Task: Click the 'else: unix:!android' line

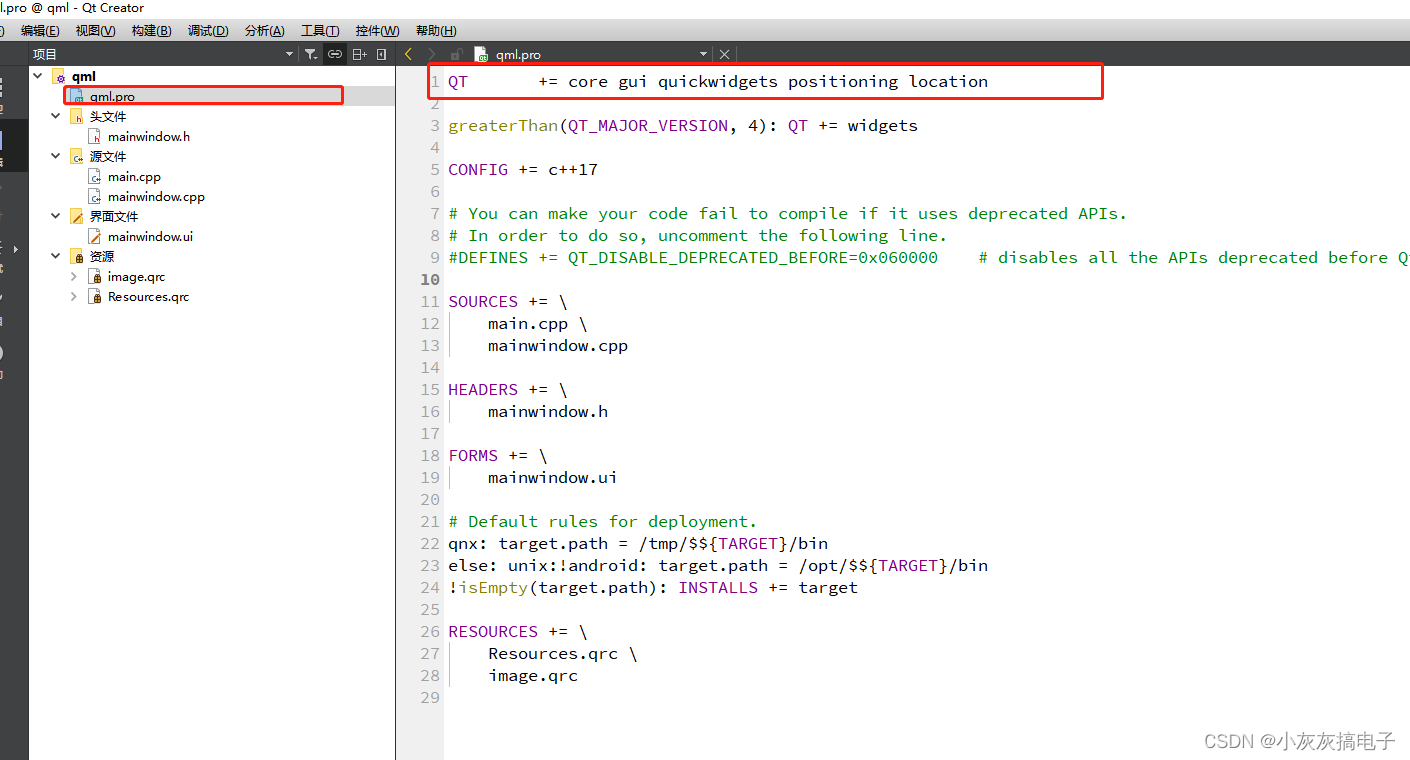Action: coord(718,566)
